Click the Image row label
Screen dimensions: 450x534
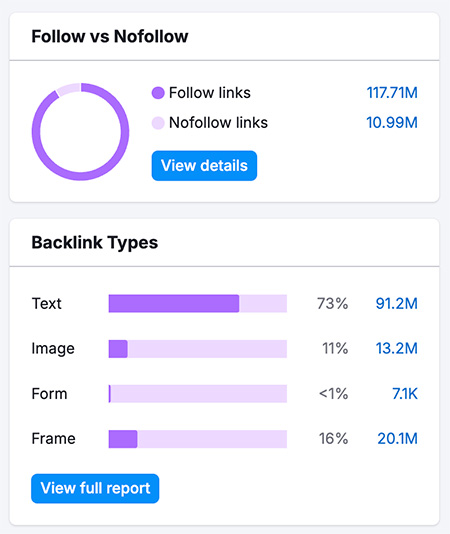click(53, 349)
